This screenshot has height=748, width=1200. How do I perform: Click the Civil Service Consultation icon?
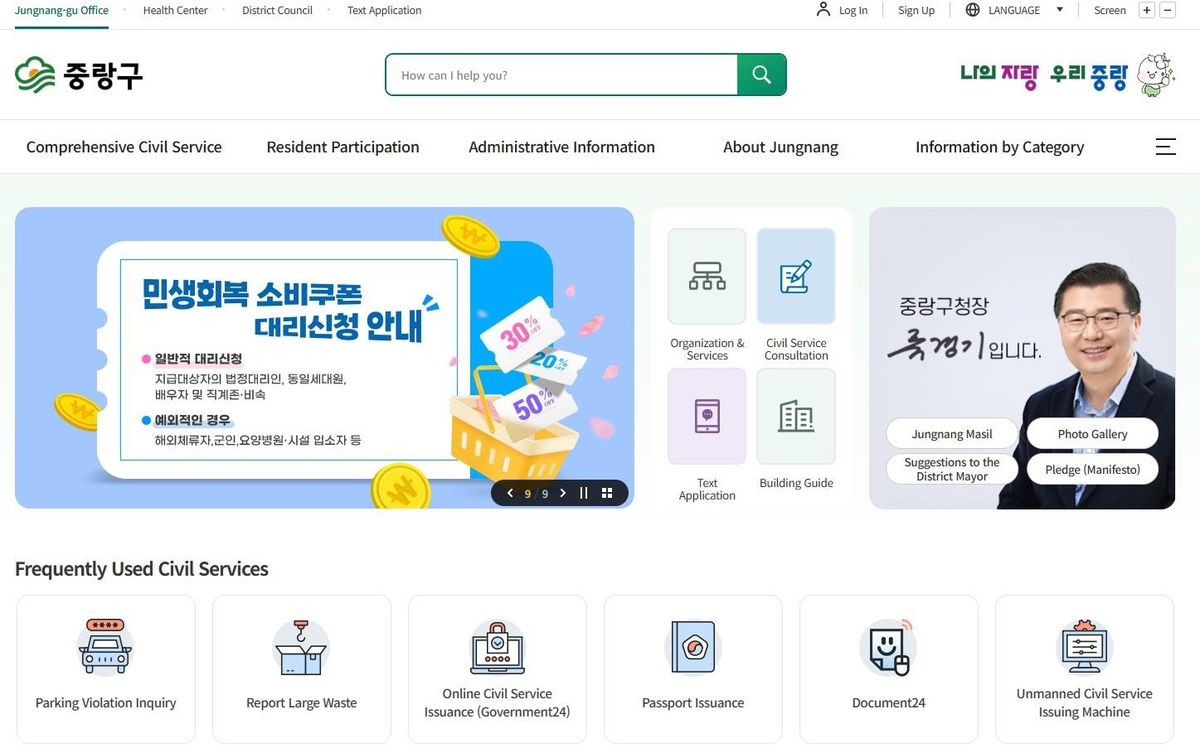point(796,277)
